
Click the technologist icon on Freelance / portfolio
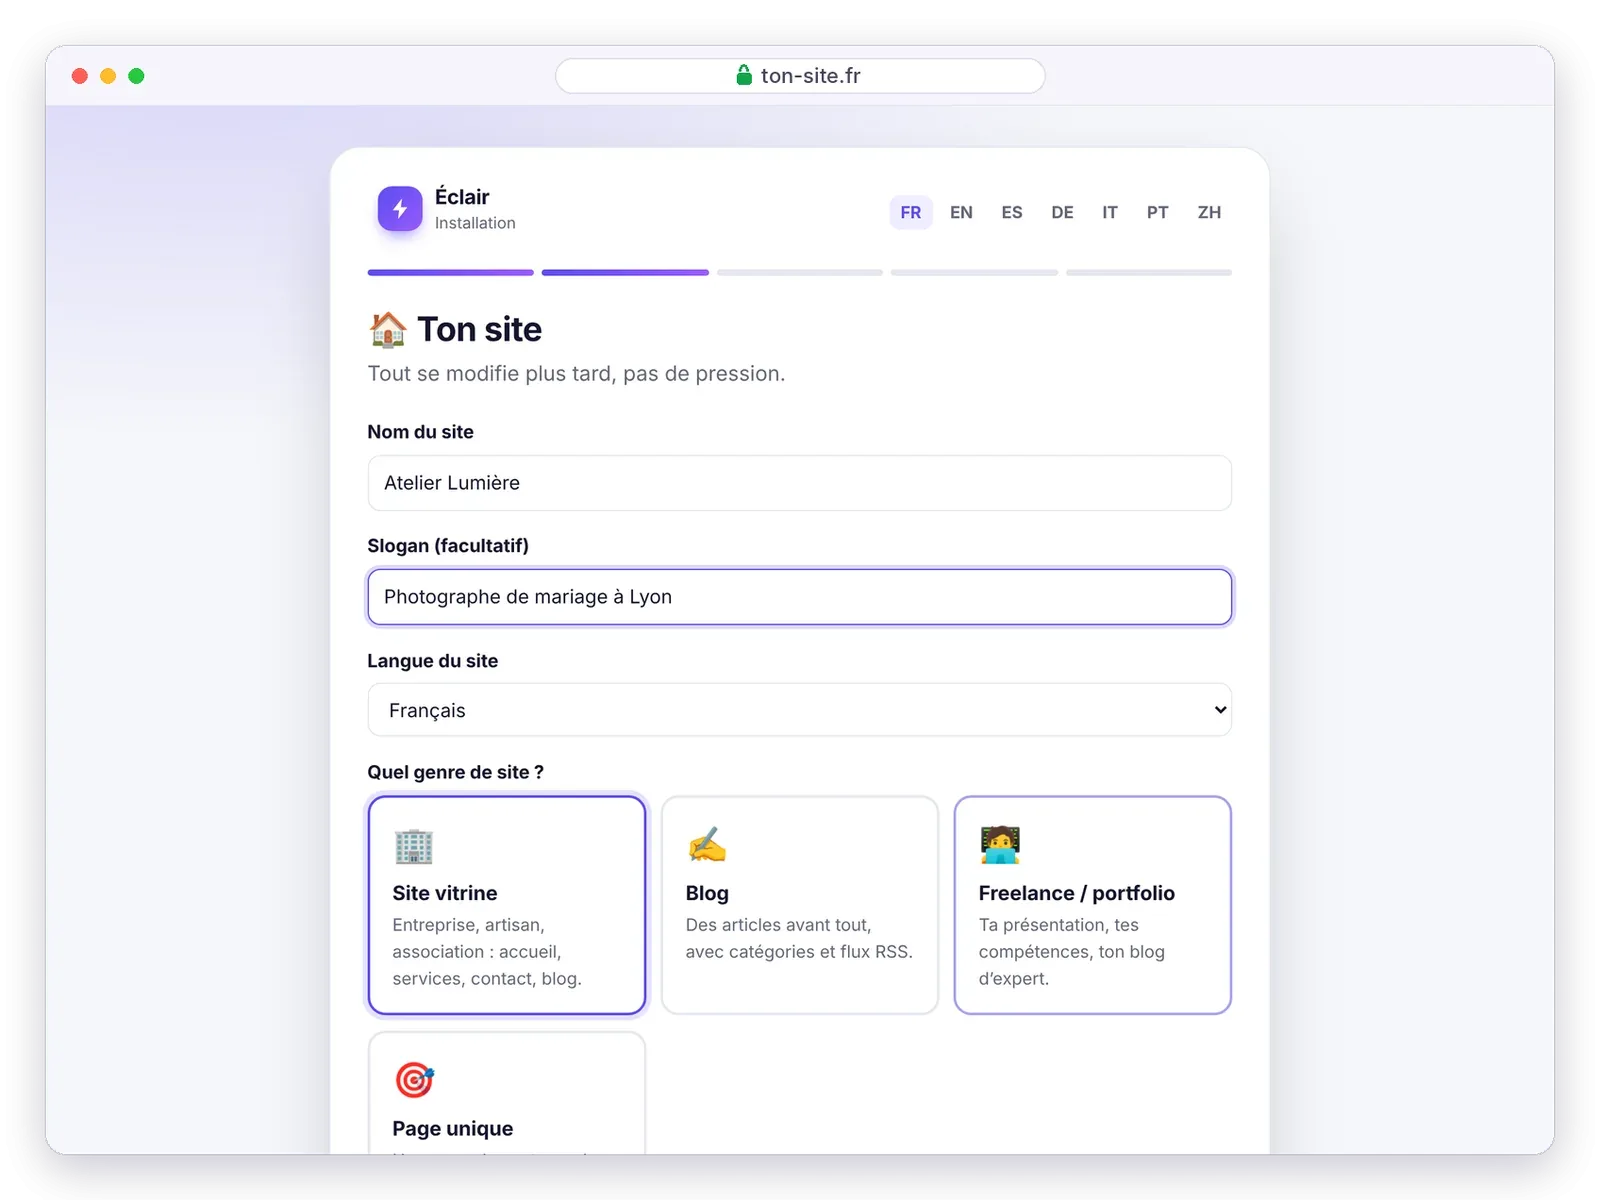(1000, 845)
